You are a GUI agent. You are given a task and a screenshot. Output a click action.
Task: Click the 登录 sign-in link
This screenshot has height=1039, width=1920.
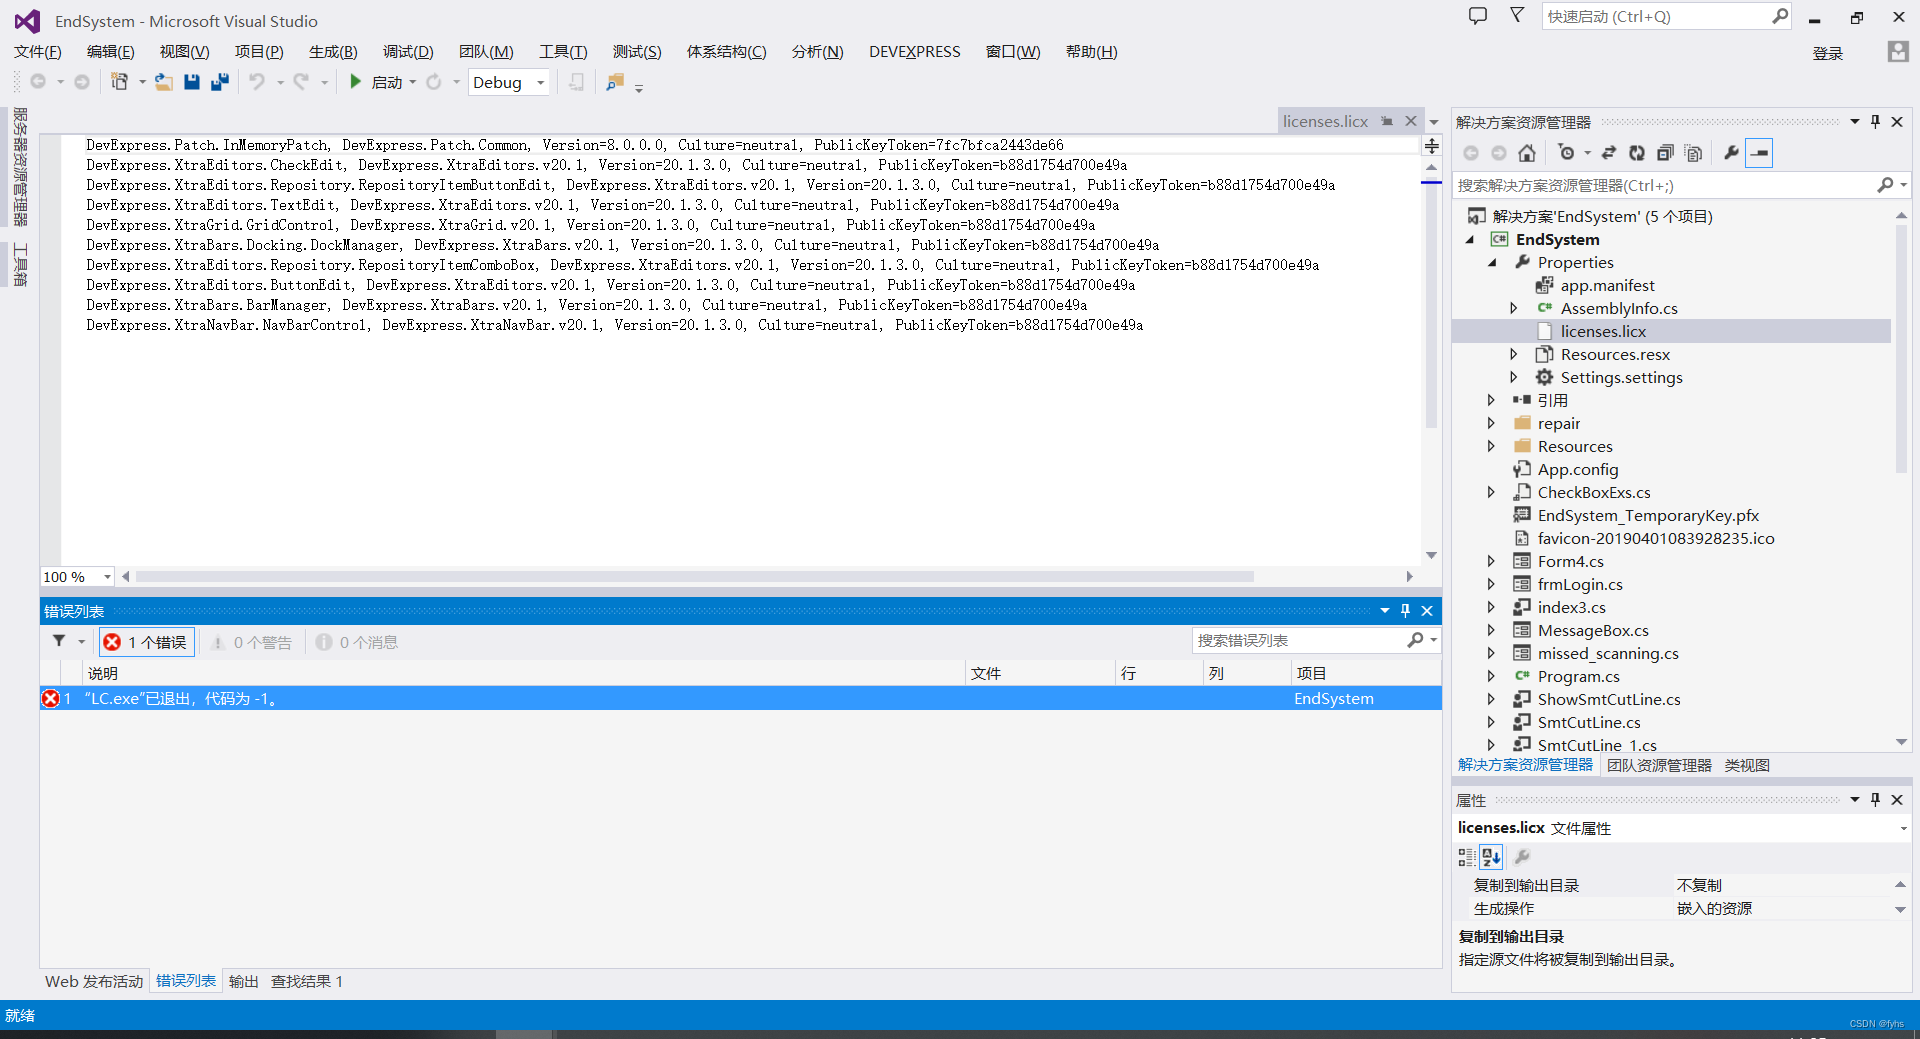pos(1828,53)
